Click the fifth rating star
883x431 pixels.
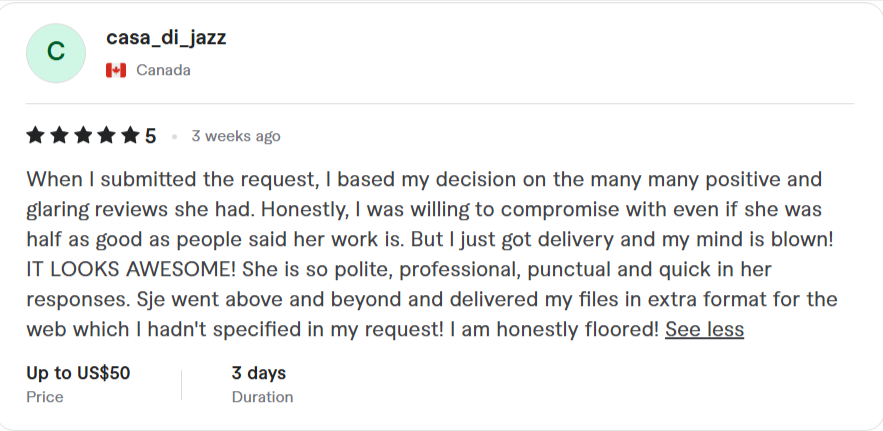click(x=129, y=136)
